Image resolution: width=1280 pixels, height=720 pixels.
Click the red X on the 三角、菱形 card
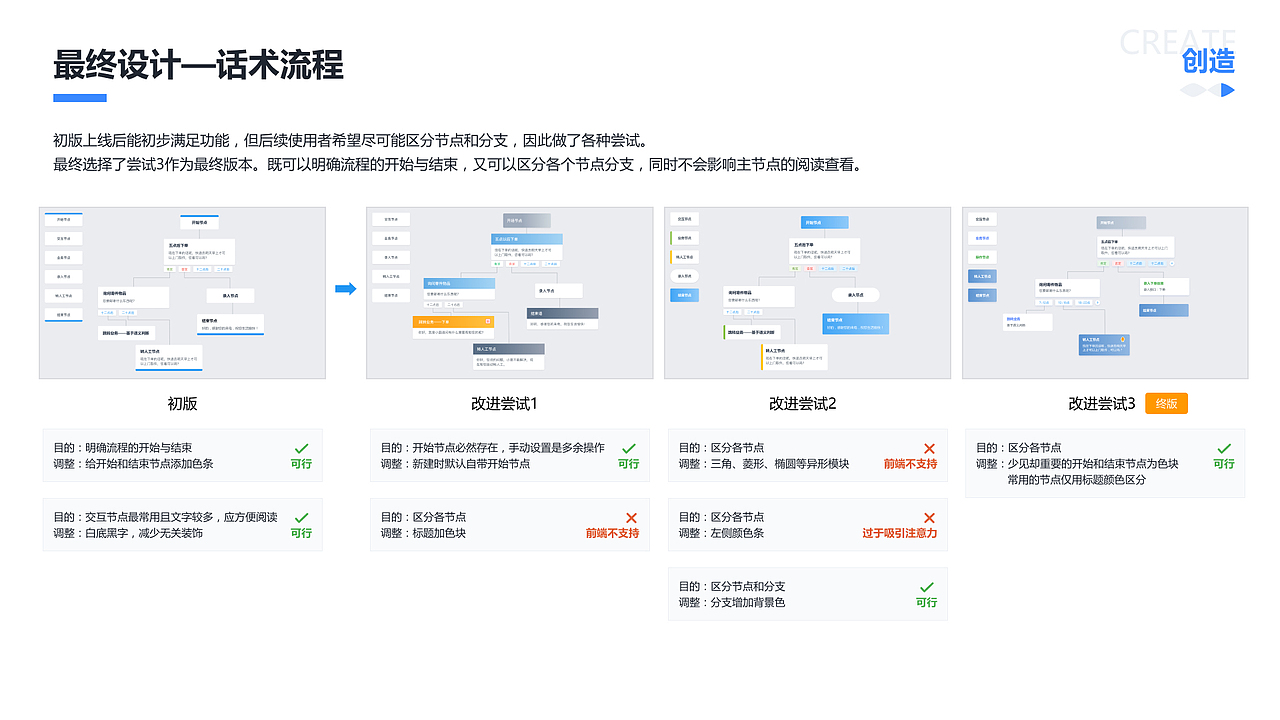pyautogui.click(x=927, y=448)
